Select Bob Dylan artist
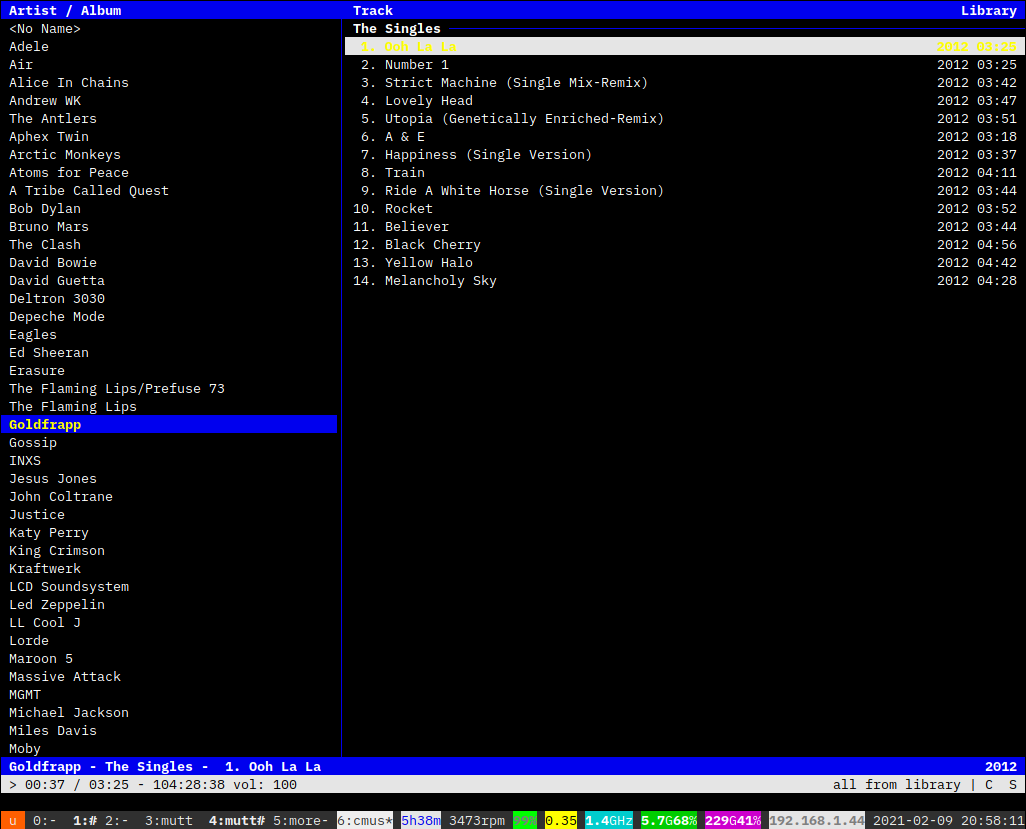The image size is (1026, 829). (x=169, y=209)
